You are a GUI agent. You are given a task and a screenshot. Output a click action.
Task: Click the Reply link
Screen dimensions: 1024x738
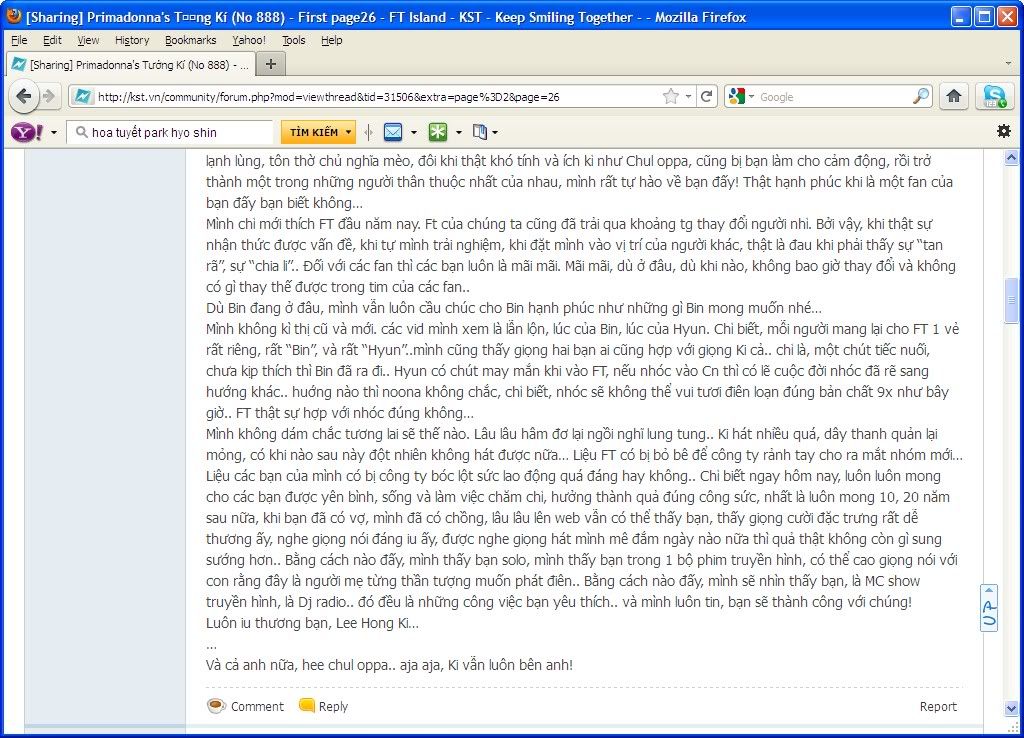(333, 706)
